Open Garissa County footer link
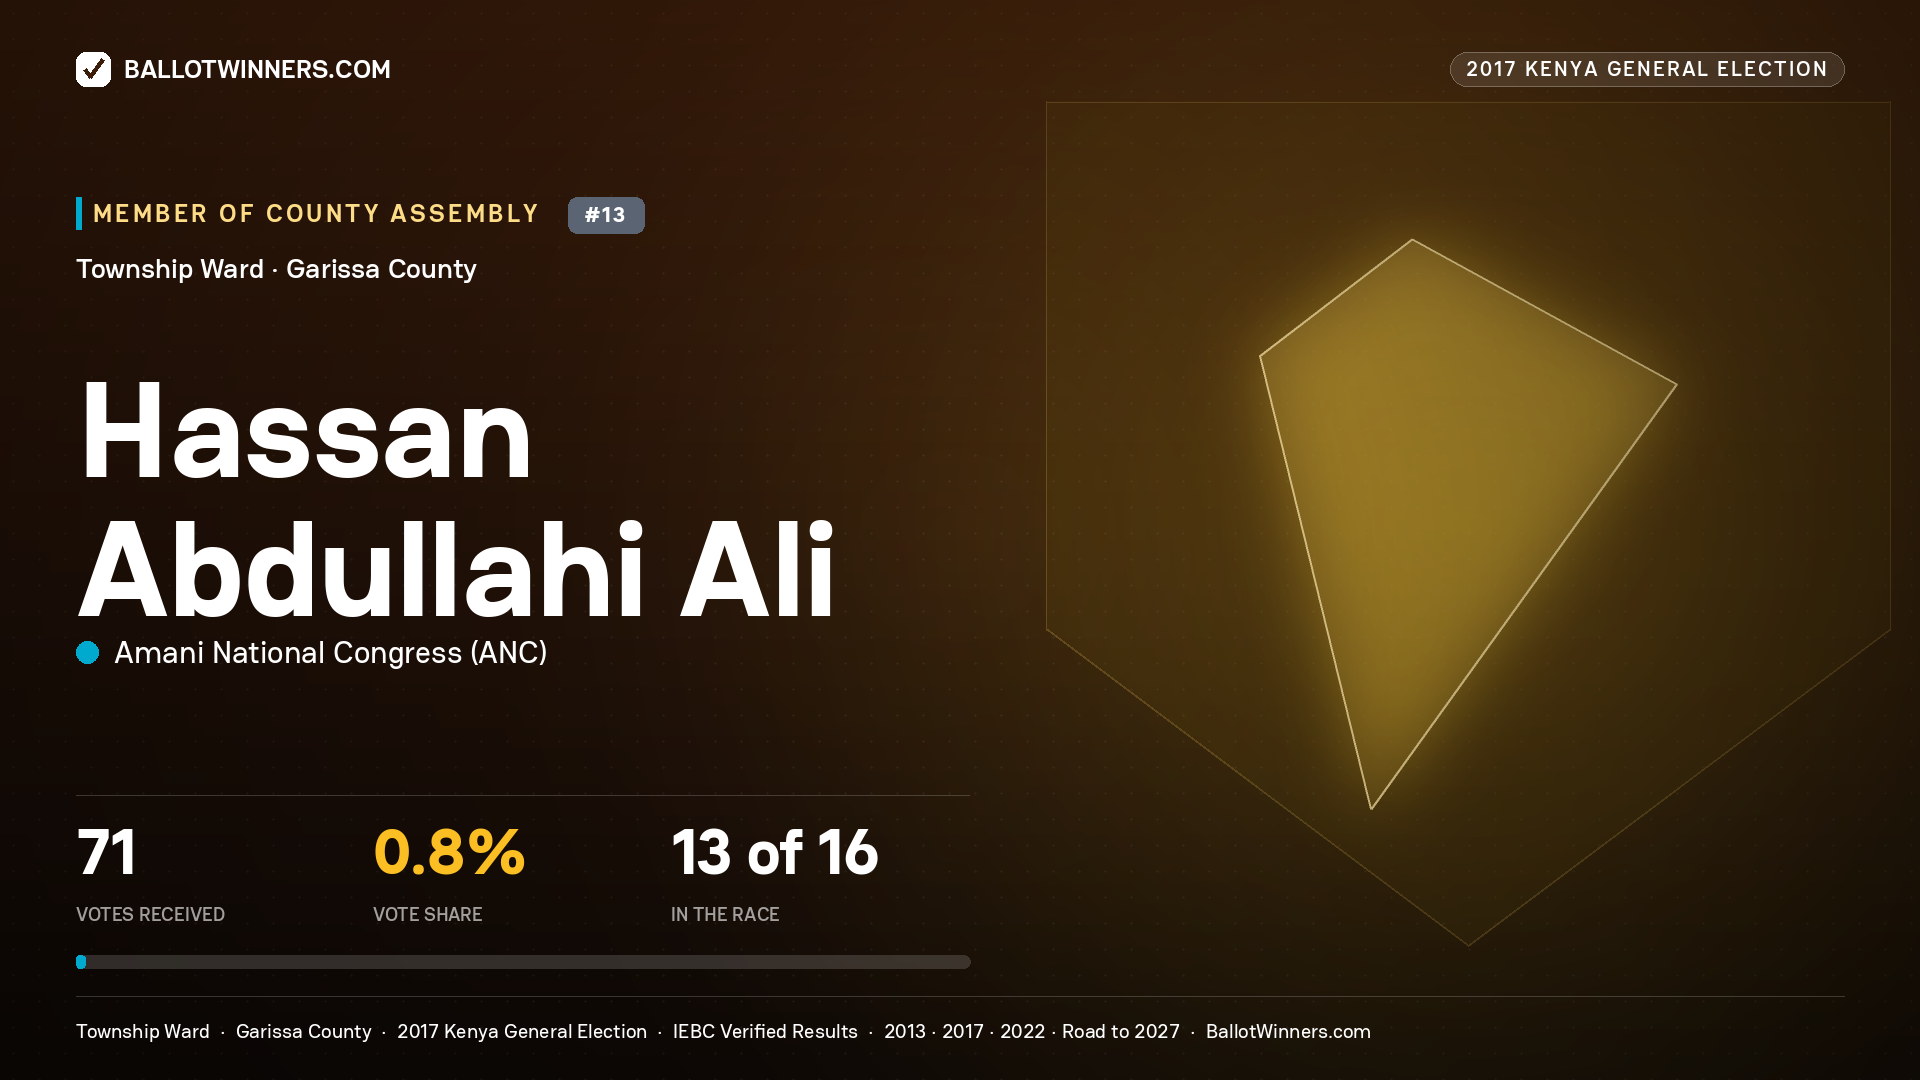Viewport: 1920px width, 1080px height. (x=304, y=1031)
